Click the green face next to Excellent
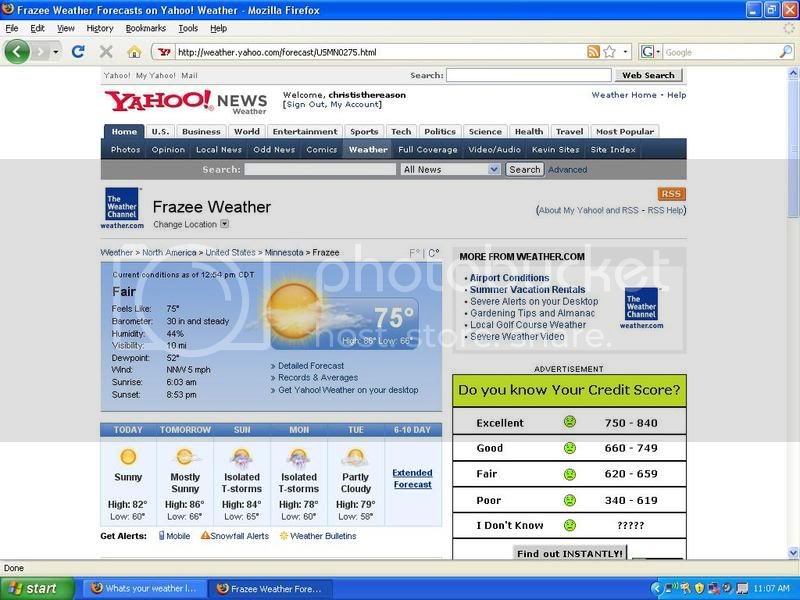Screen dimensions: 800x600 pos(569,422)
